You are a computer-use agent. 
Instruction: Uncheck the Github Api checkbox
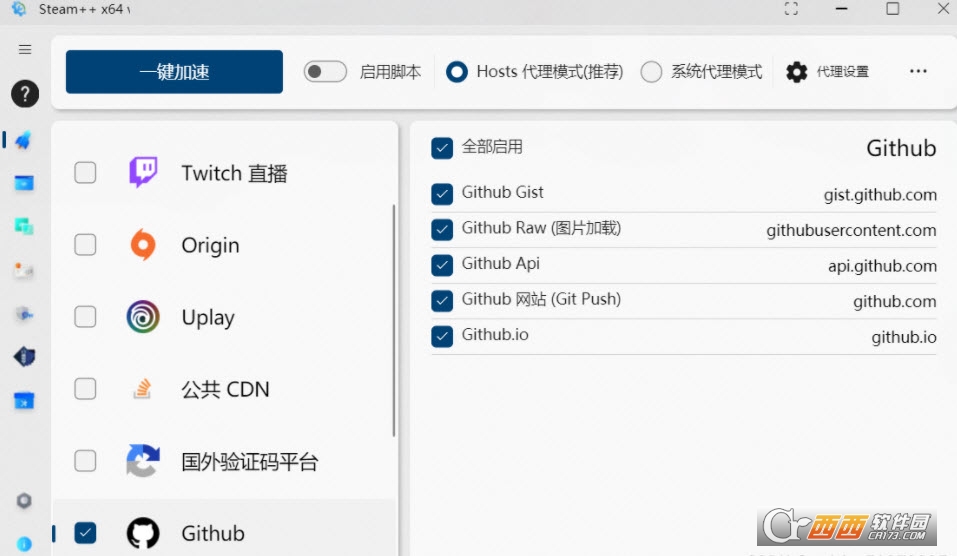[442, 265]
